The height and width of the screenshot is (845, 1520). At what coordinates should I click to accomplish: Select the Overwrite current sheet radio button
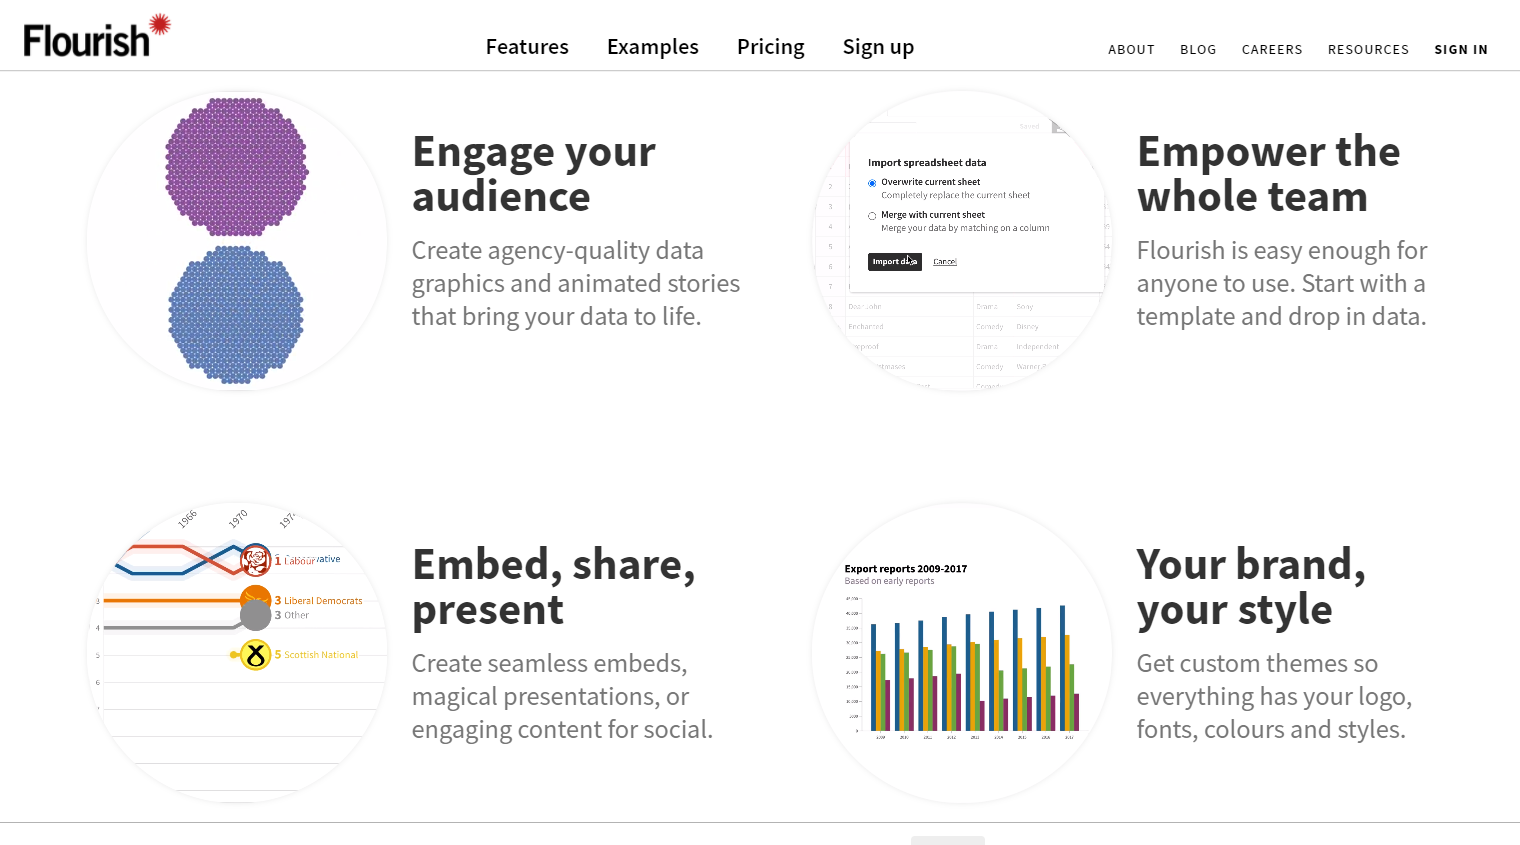872,183
